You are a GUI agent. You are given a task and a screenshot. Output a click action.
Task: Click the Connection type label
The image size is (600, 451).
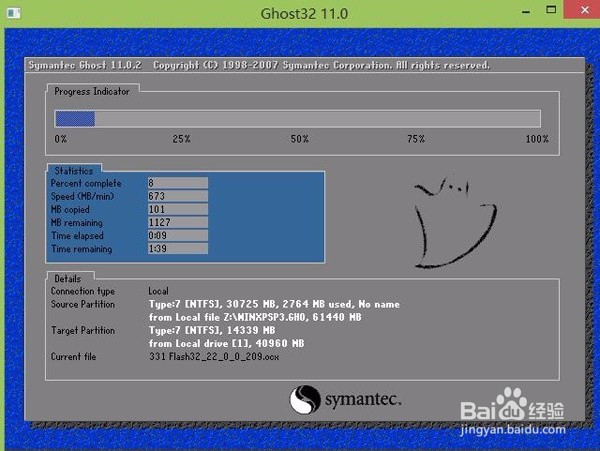pos(83,291)
